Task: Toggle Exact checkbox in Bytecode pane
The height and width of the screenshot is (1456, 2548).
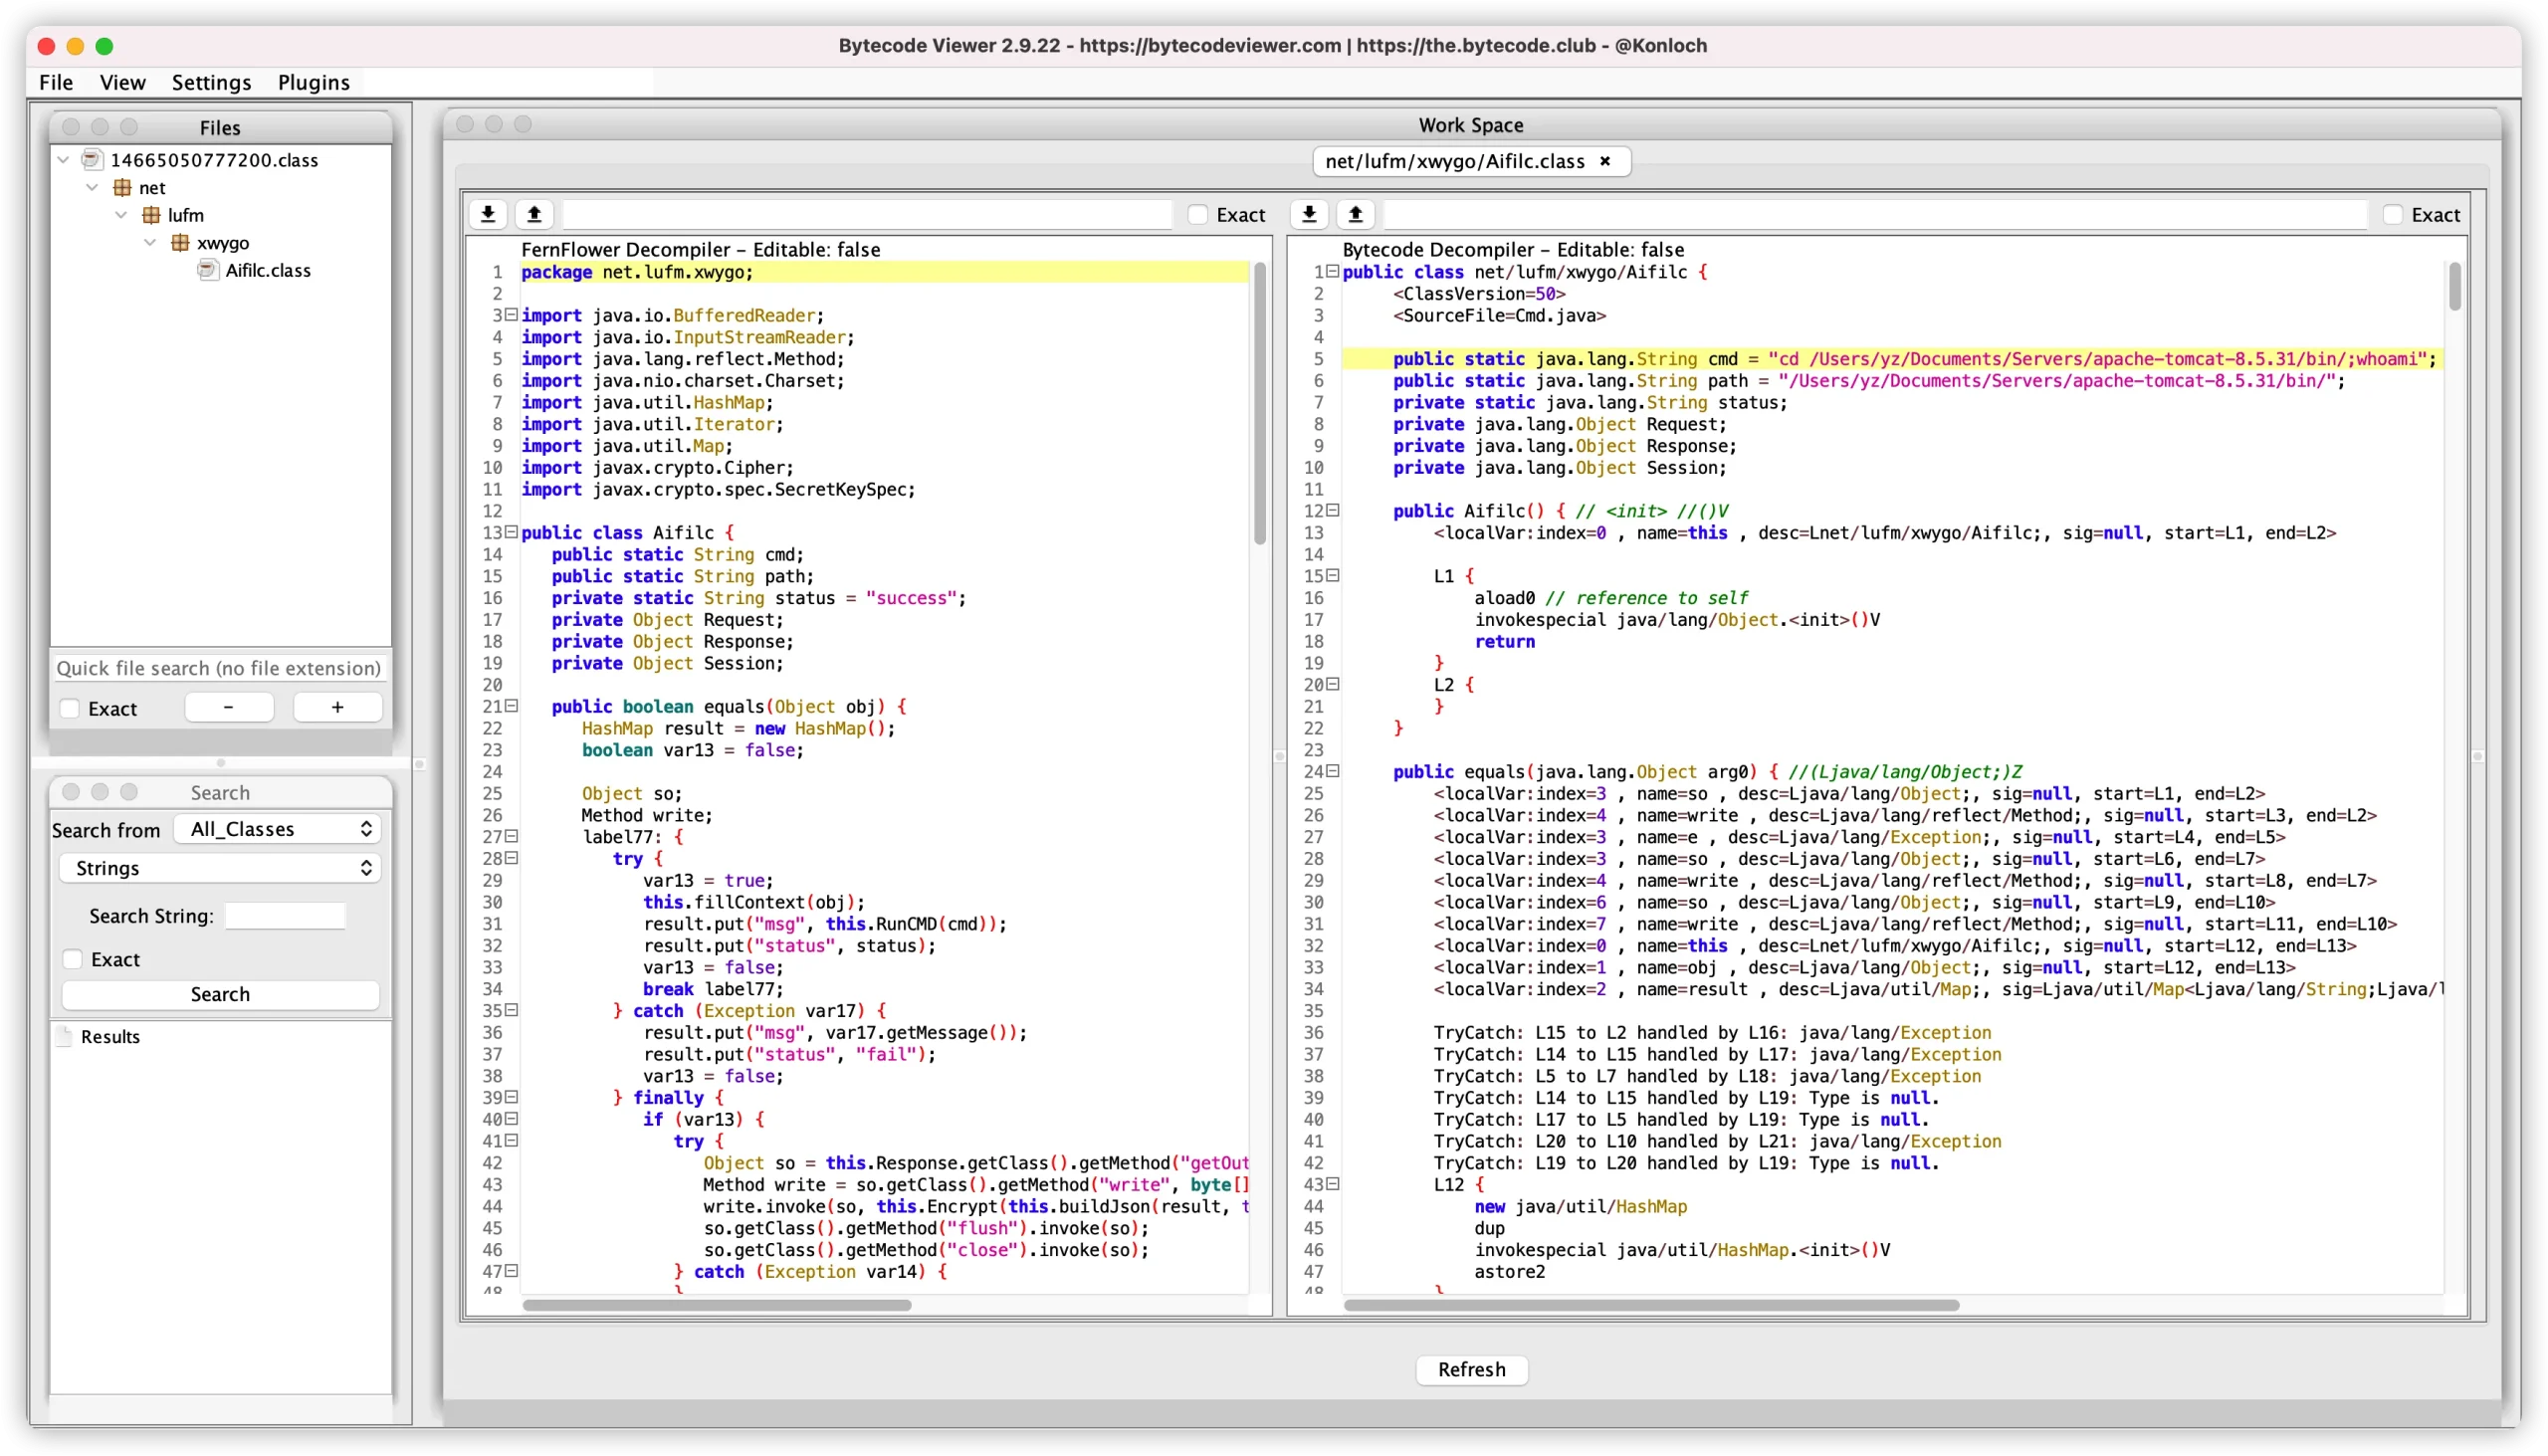Action: [2392, 215]
